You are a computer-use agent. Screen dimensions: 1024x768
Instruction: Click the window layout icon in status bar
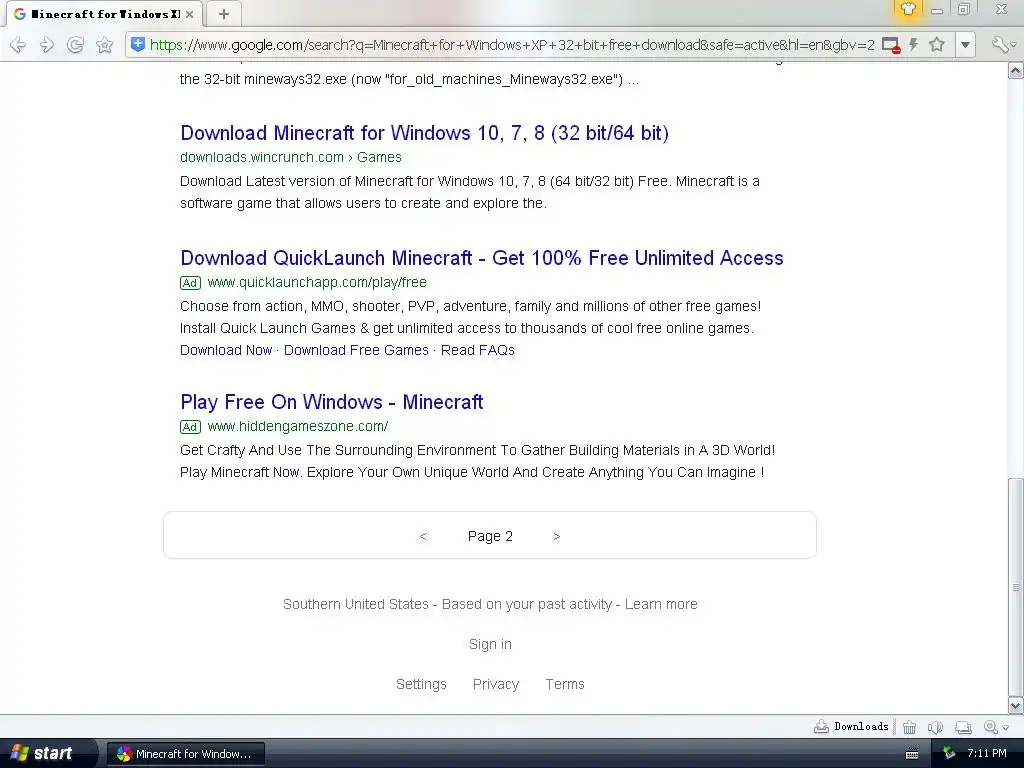(x=963, y=727)
